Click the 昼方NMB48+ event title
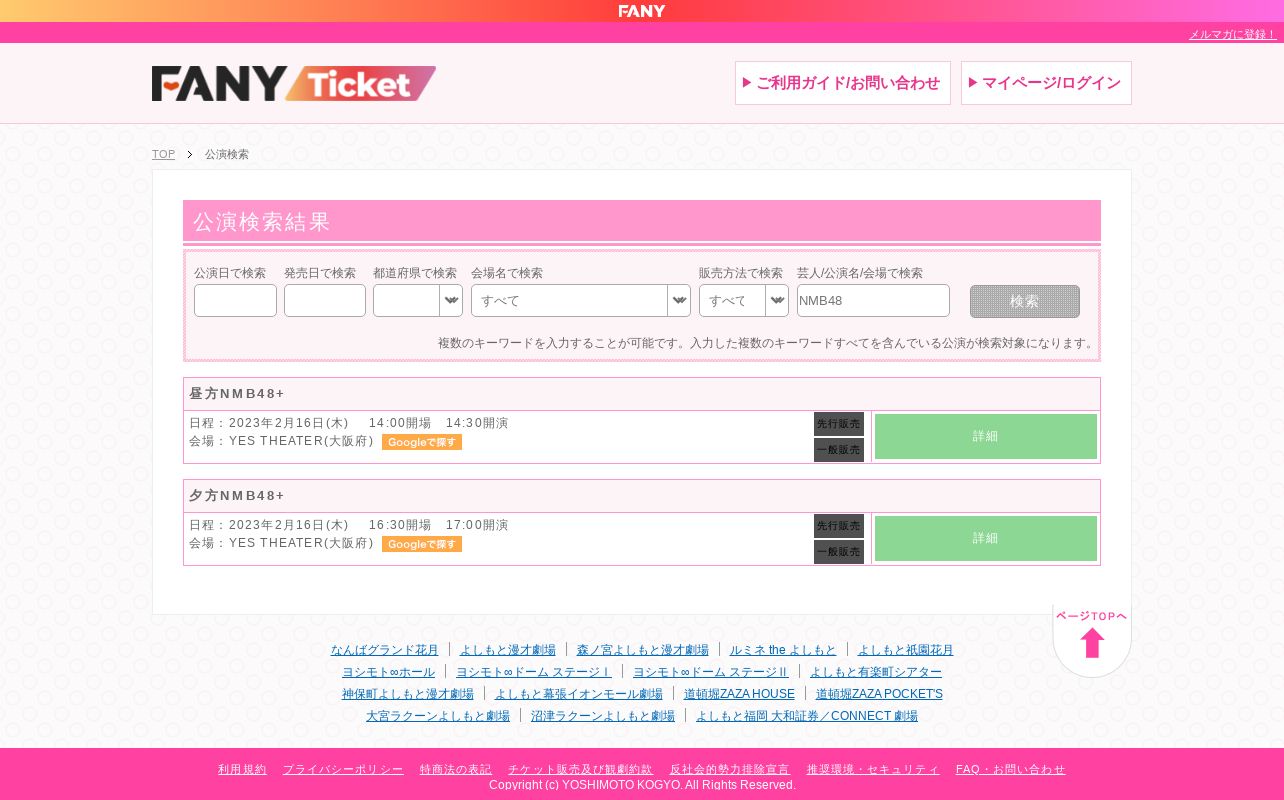The width and height of the screenshot is (1284, 800). coord(237,394)
